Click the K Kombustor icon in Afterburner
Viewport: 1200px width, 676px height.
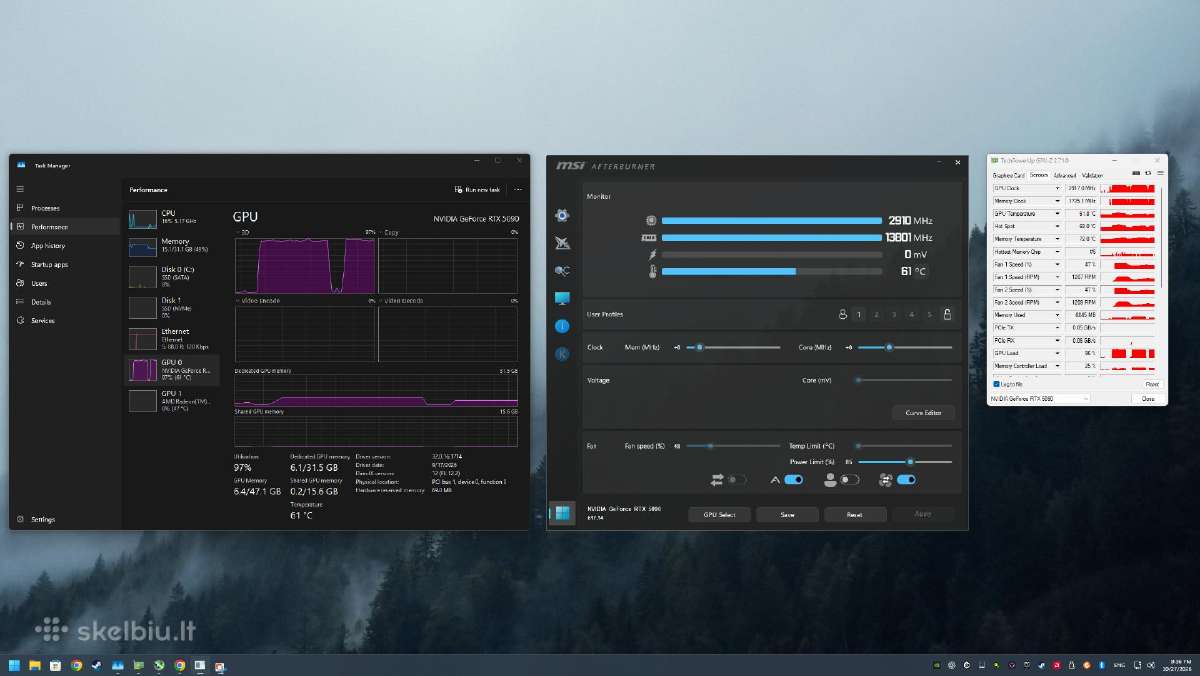pyautogui.click(x=562, y=353)
